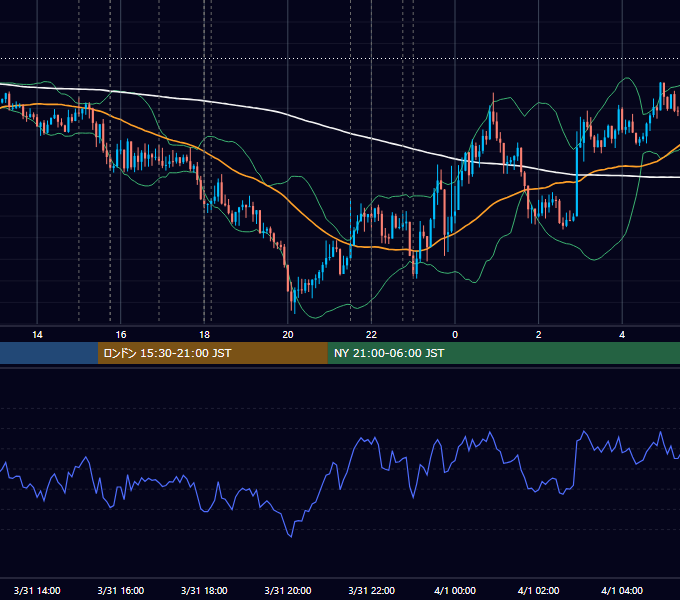680x600 pixels.
Task: Click the 3/31 22:00 time label
Action: 372,590
